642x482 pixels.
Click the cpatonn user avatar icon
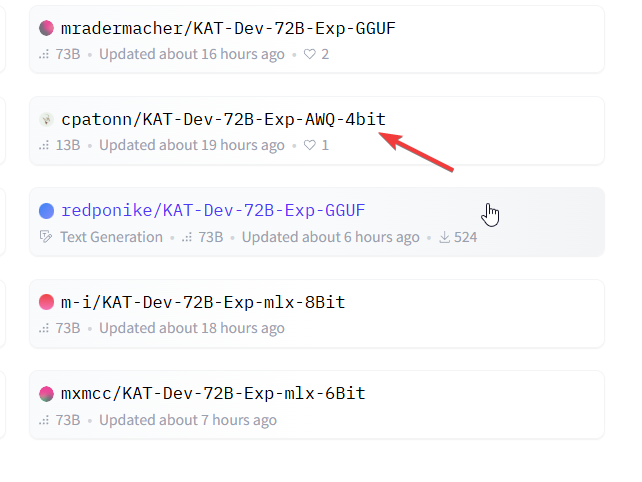pos(46,120)
